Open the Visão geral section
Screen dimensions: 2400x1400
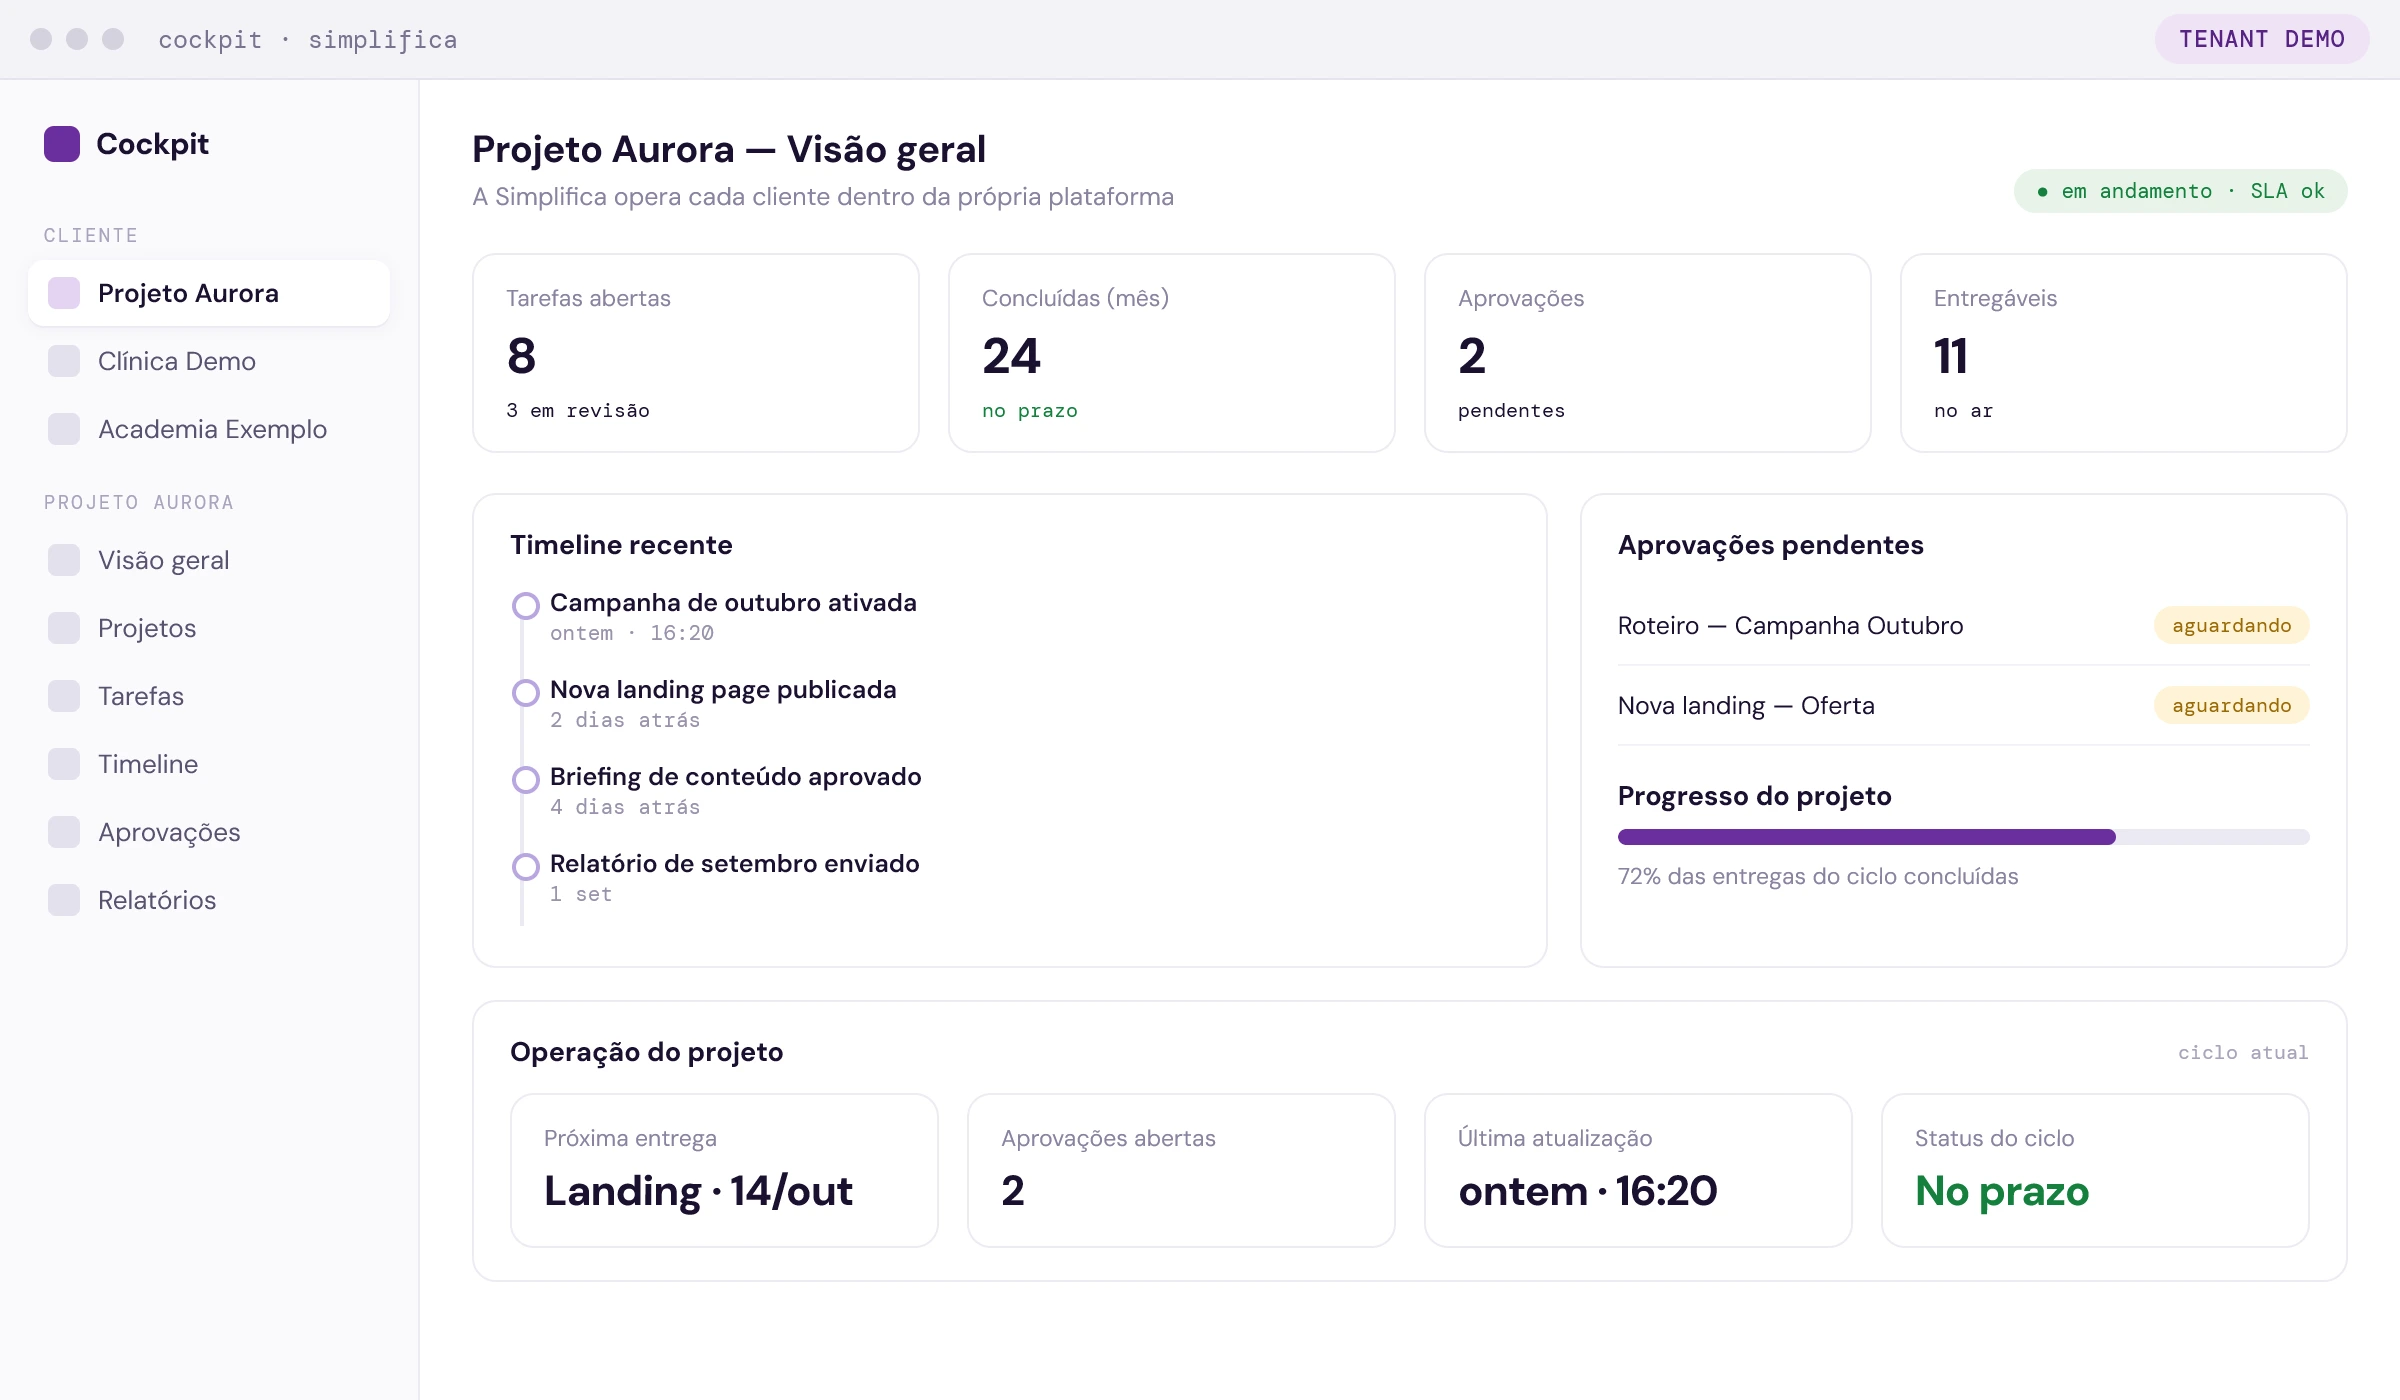click(x=209, y=560)
